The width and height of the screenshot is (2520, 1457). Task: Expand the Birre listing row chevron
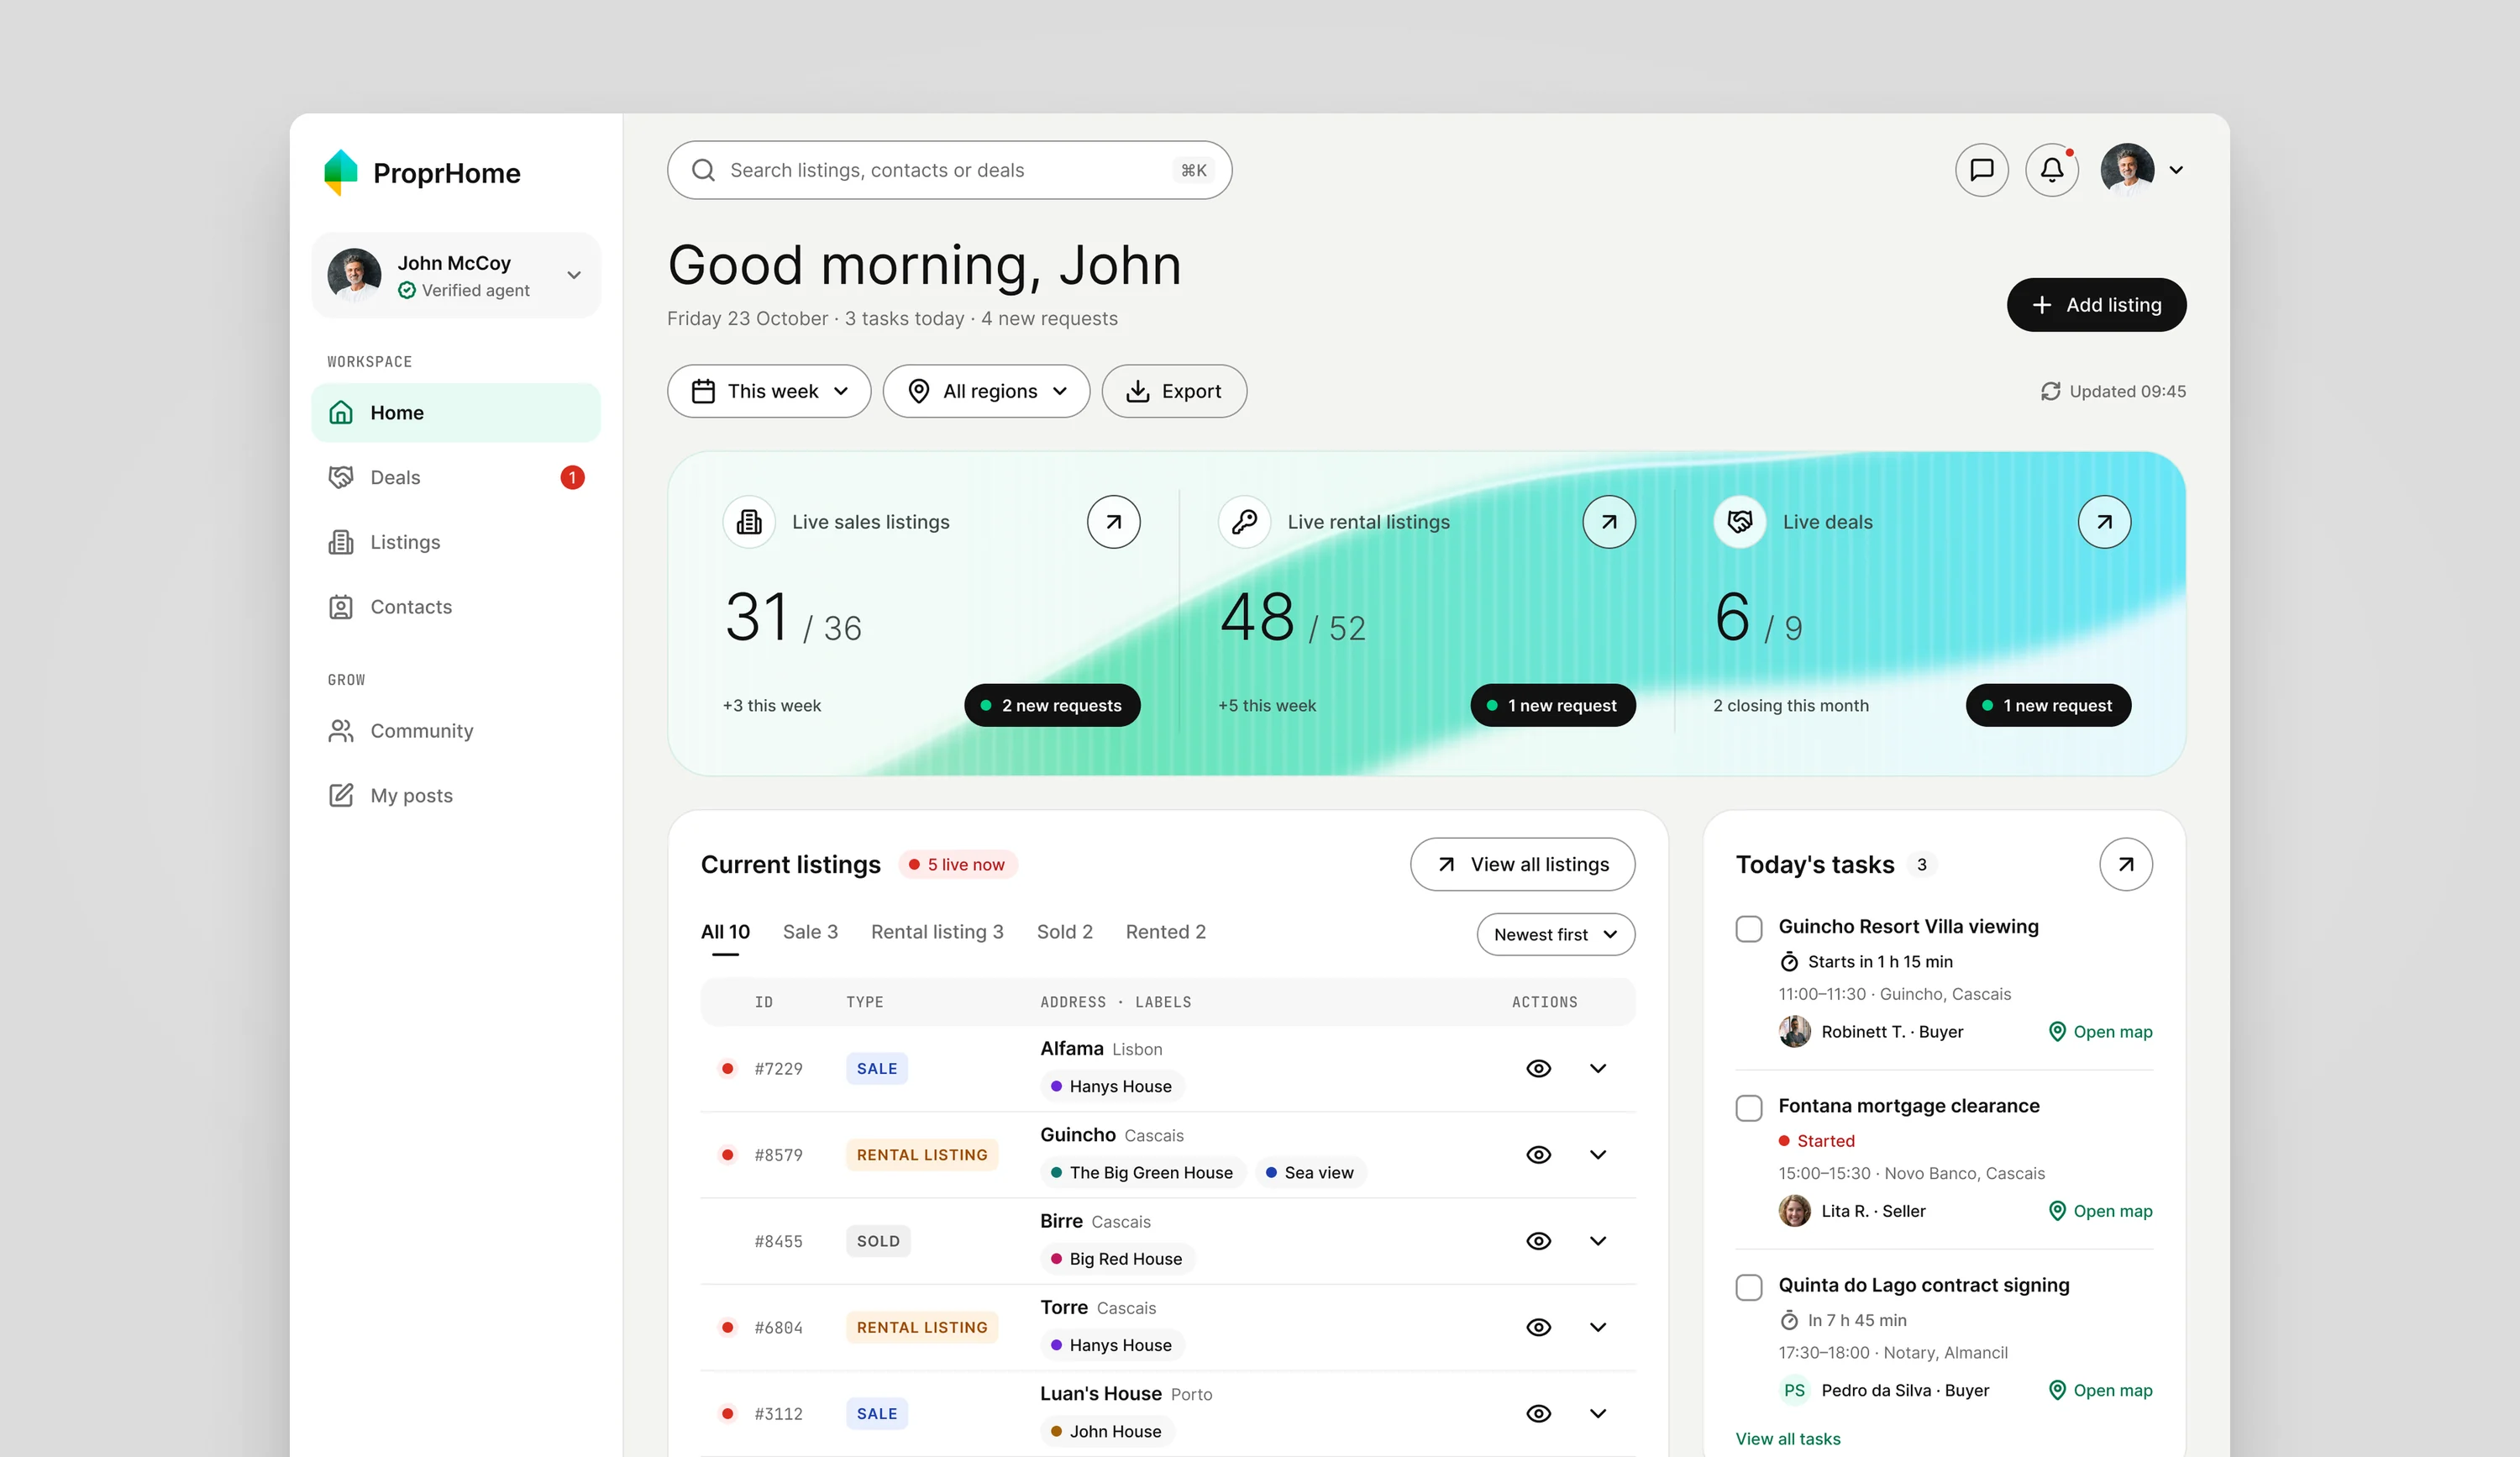1597,1240
